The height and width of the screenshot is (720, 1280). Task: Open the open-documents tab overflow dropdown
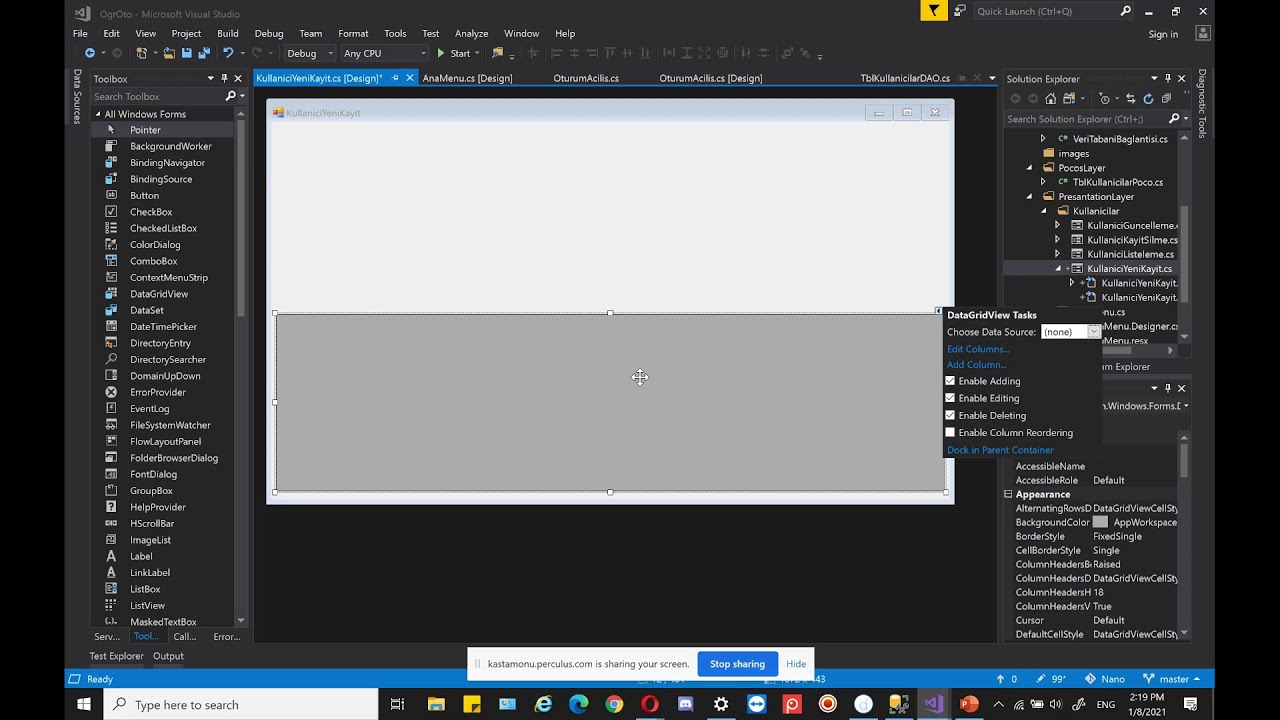(992, 78)
